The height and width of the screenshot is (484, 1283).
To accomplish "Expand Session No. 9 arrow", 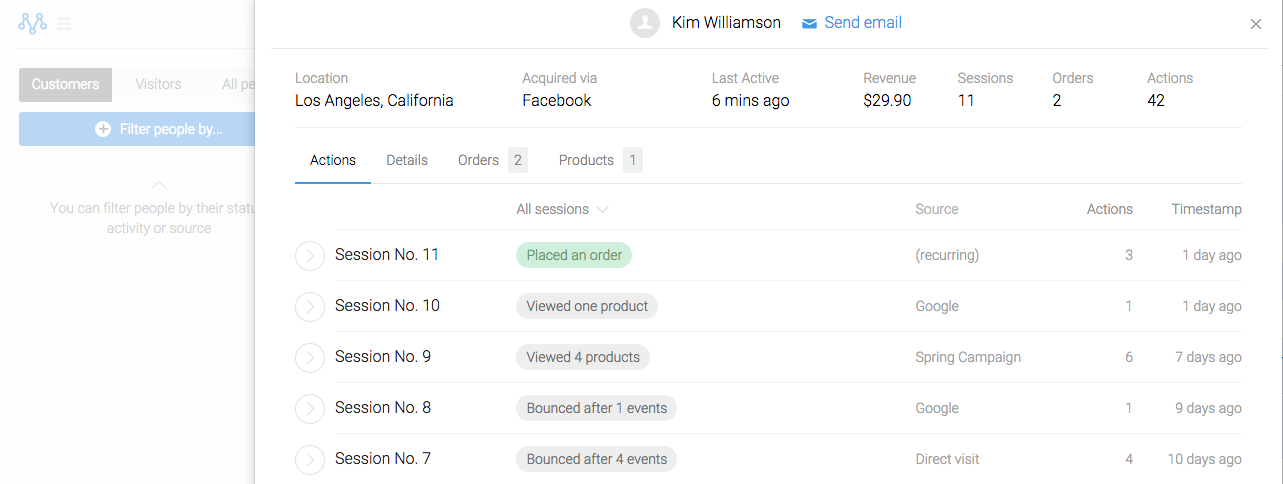I will [x=310, y=357].
